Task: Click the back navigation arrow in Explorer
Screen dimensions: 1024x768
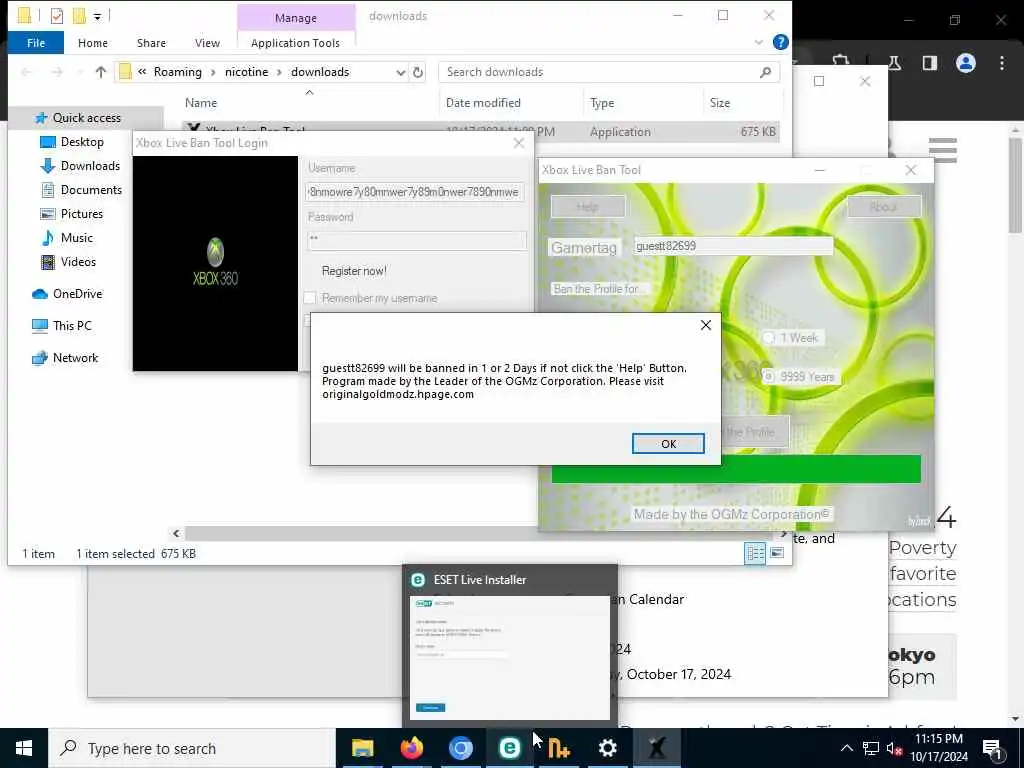Action: [27, 72]
